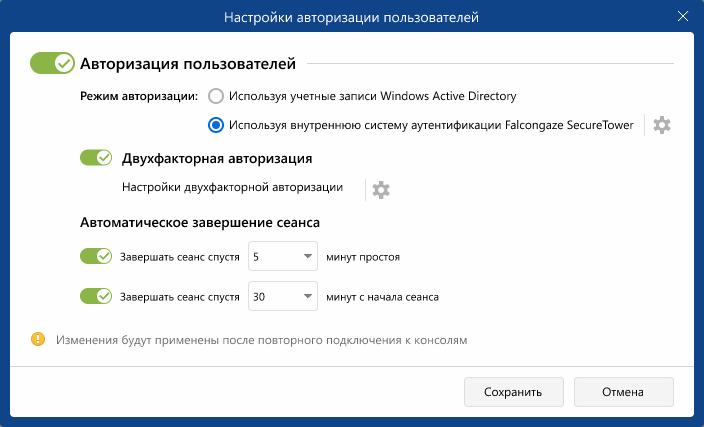Viewport: 704px width, 427px height.
Task: Click the Сохранить button
Action: point(514,392)
